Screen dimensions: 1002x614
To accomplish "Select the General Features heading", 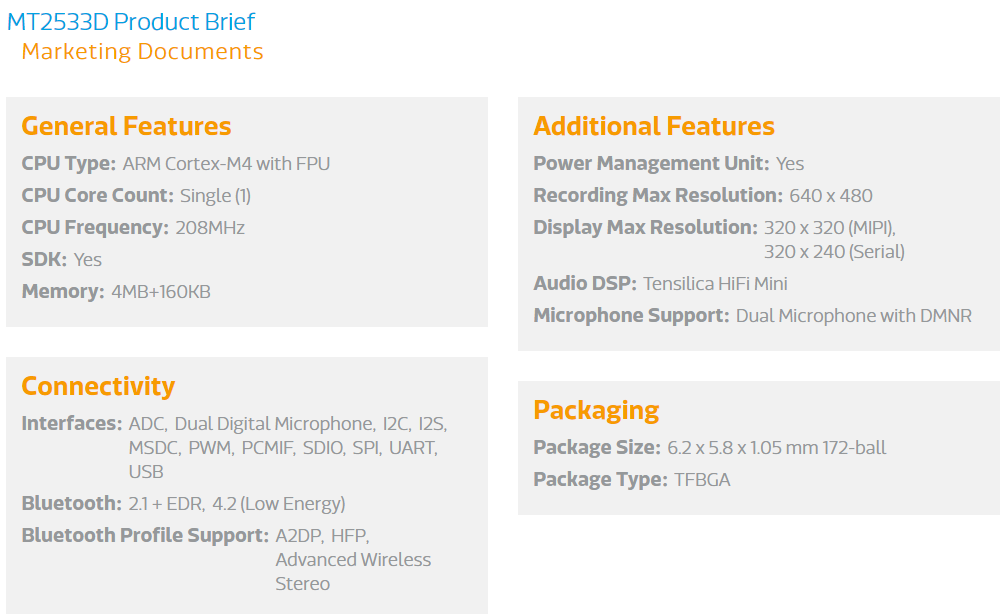I will click(x=127, y=126).
